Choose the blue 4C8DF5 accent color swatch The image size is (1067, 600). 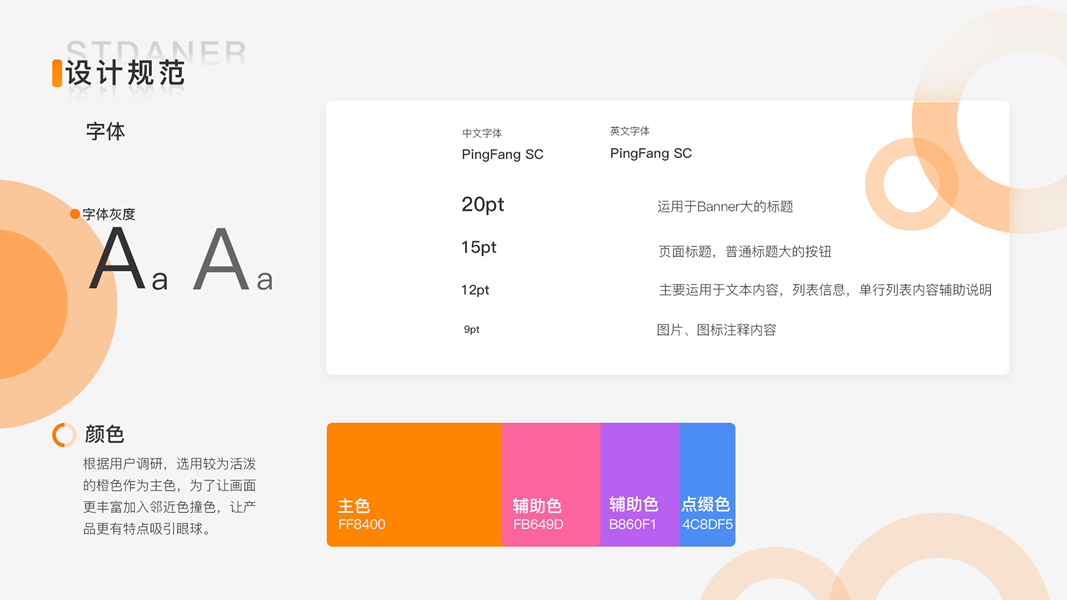707,484
